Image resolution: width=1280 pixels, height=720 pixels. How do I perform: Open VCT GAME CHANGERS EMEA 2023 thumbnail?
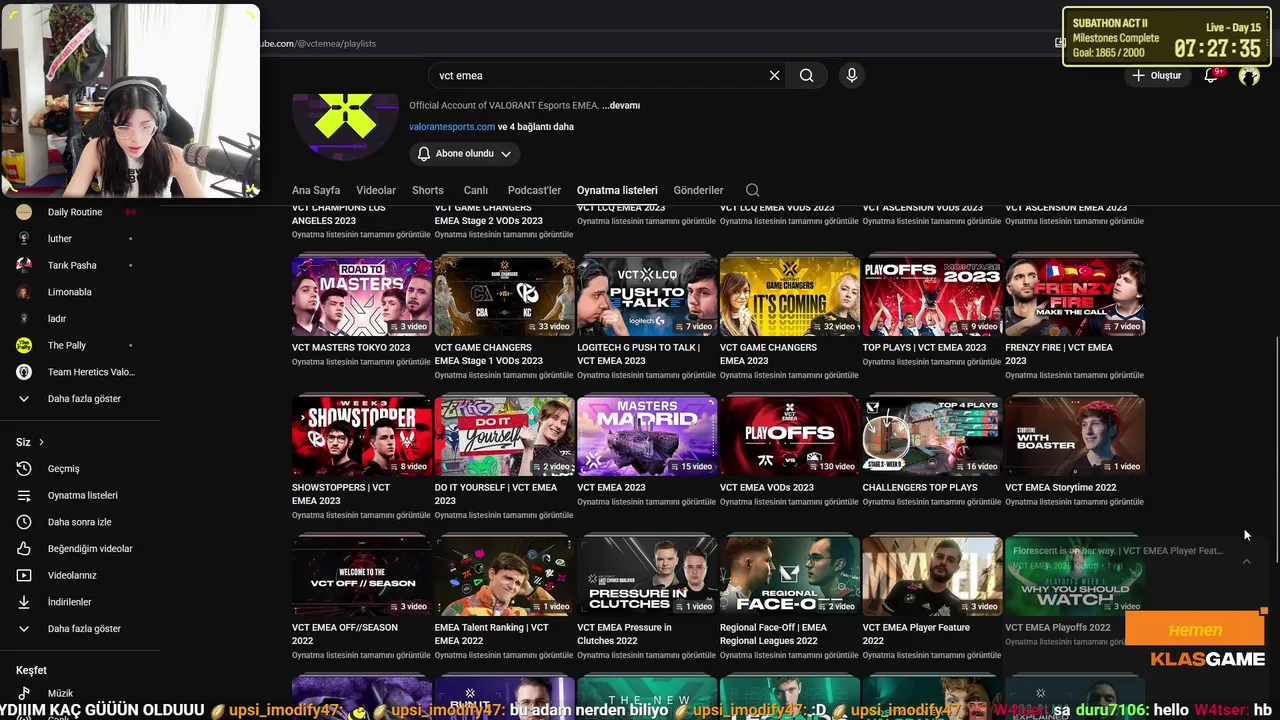click(790, 296)
